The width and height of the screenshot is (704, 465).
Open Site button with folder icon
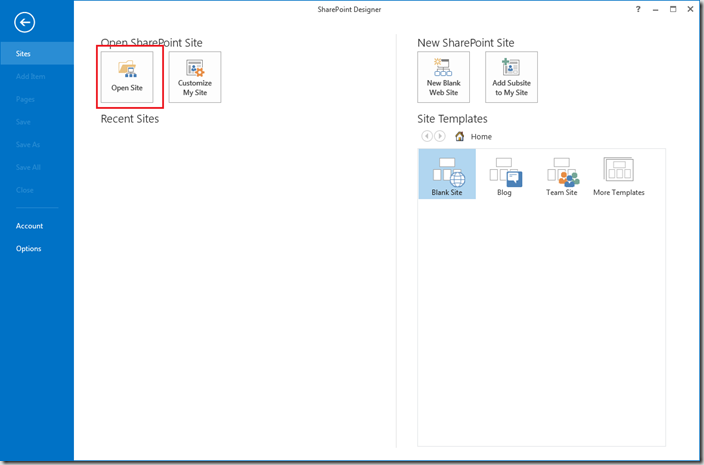127,77
